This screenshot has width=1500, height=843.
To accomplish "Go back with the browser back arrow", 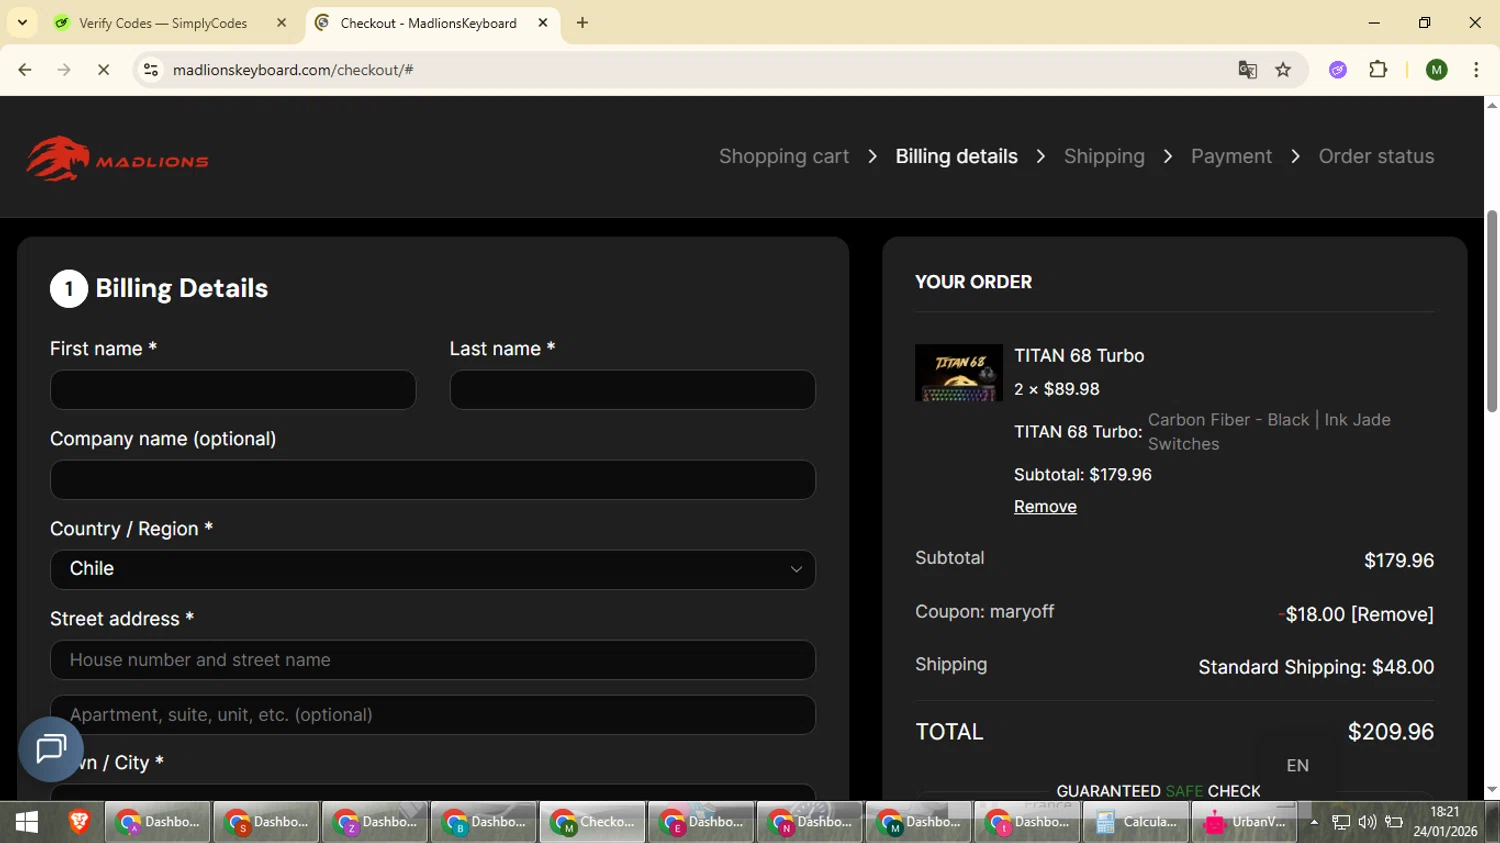I will point(25,70).
